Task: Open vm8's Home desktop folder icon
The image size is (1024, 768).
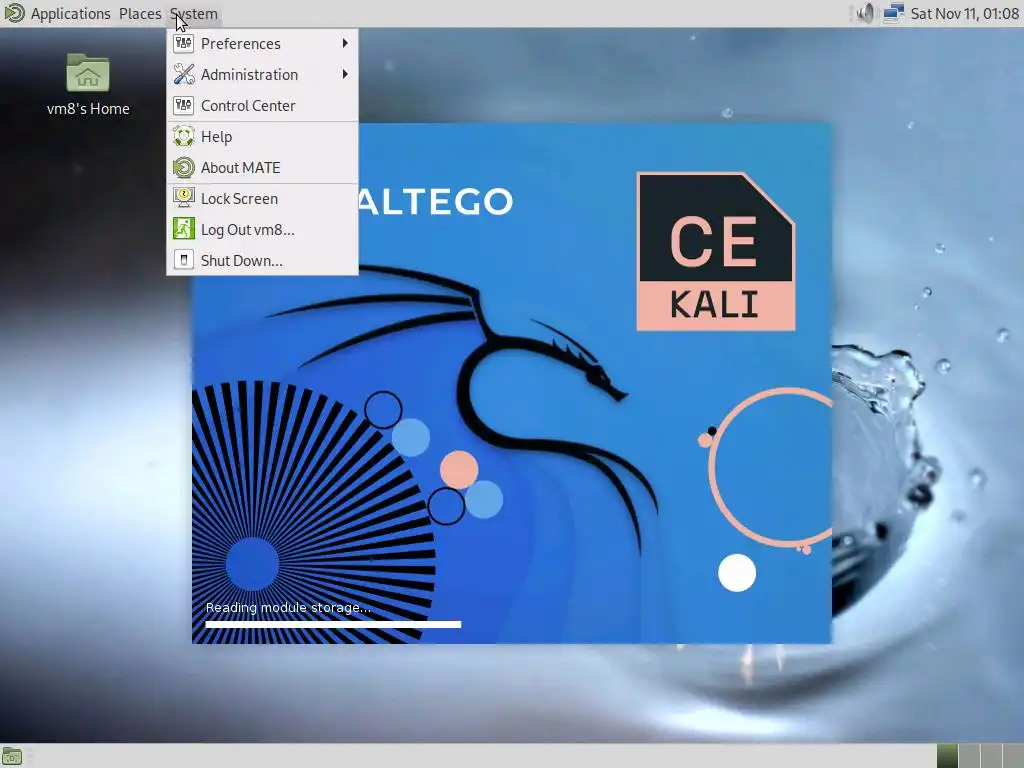Action: point(88,72)
